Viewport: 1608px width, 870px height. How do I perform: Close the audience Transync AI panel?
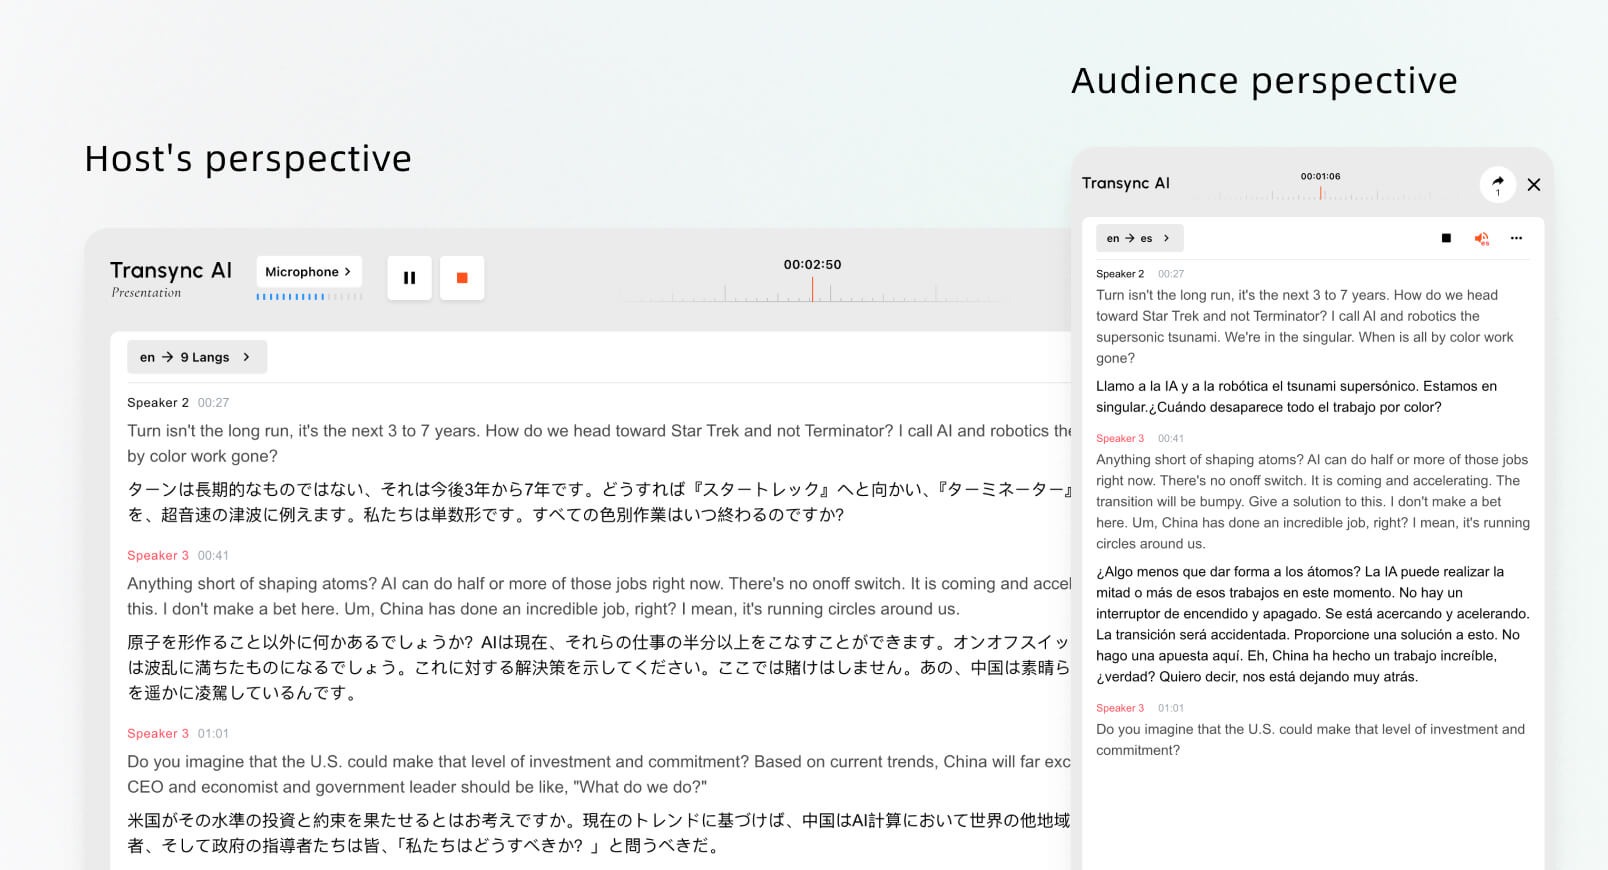point(1534,184)
